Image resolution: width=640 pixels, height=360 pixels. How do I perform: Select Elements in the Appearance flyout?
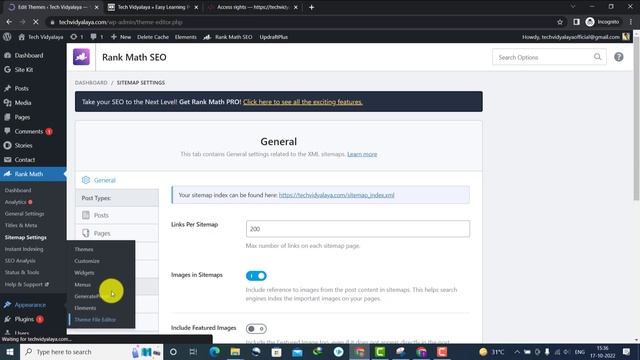click(x=85, y=308)
